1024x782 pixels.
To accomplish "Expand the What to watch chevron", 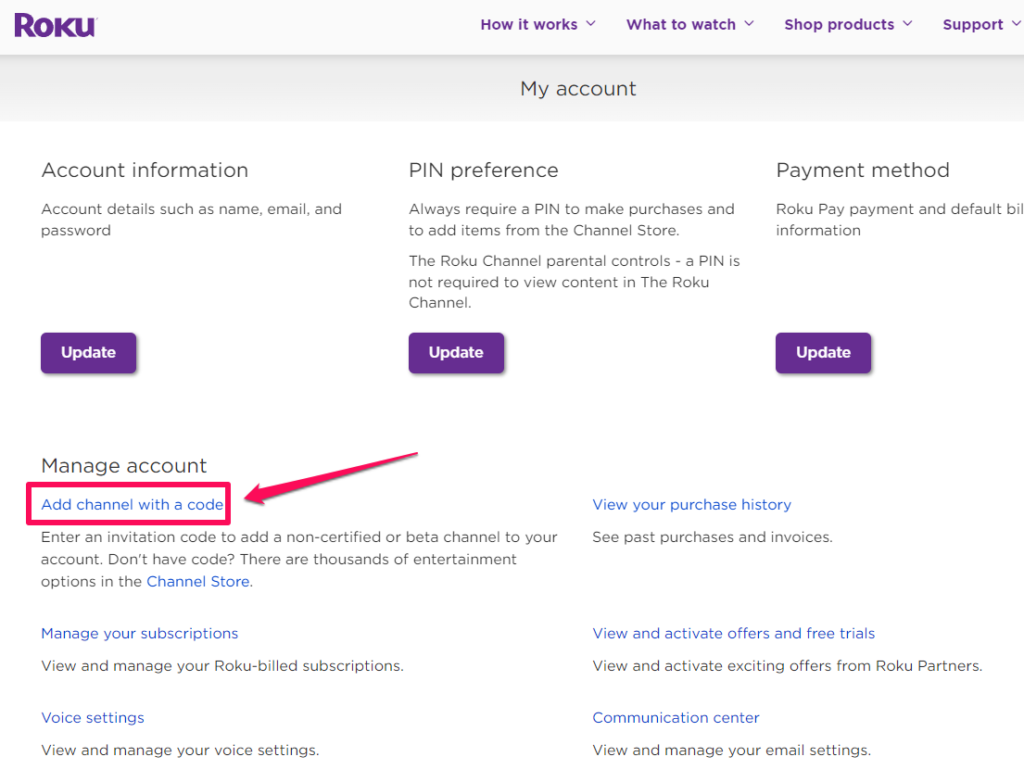I will tap(749, 24).
